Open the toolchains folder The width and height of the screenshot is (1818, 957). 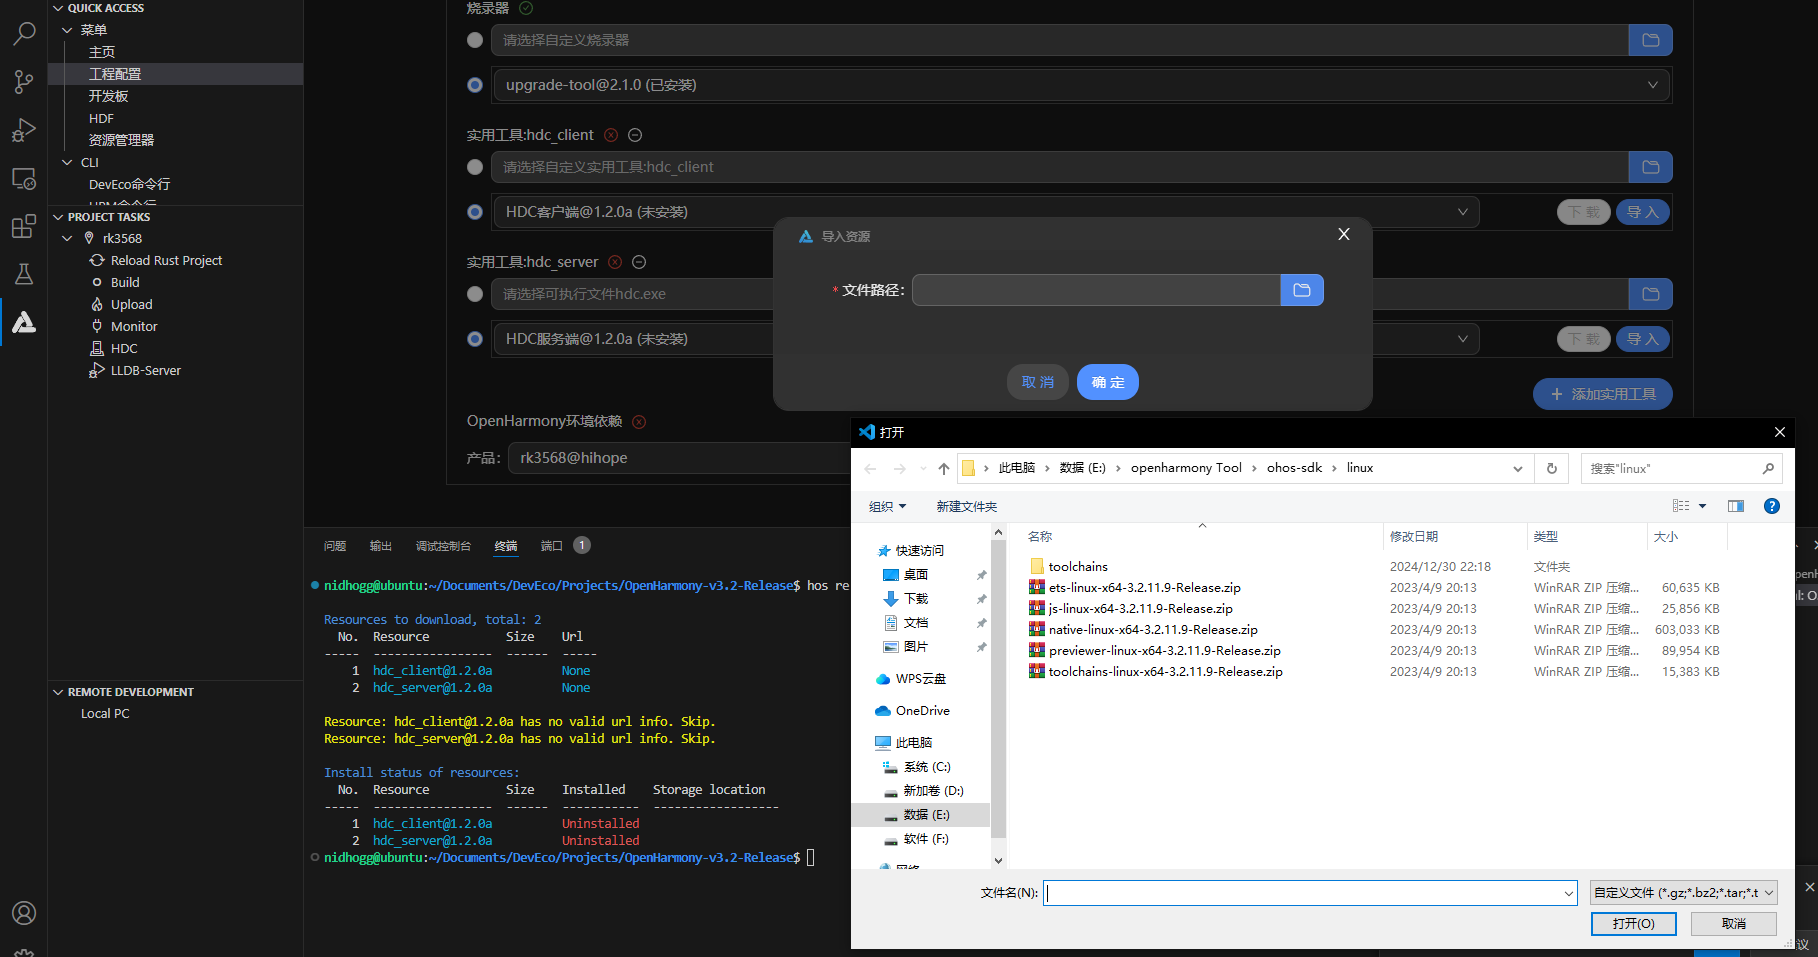coord(1078,567)
